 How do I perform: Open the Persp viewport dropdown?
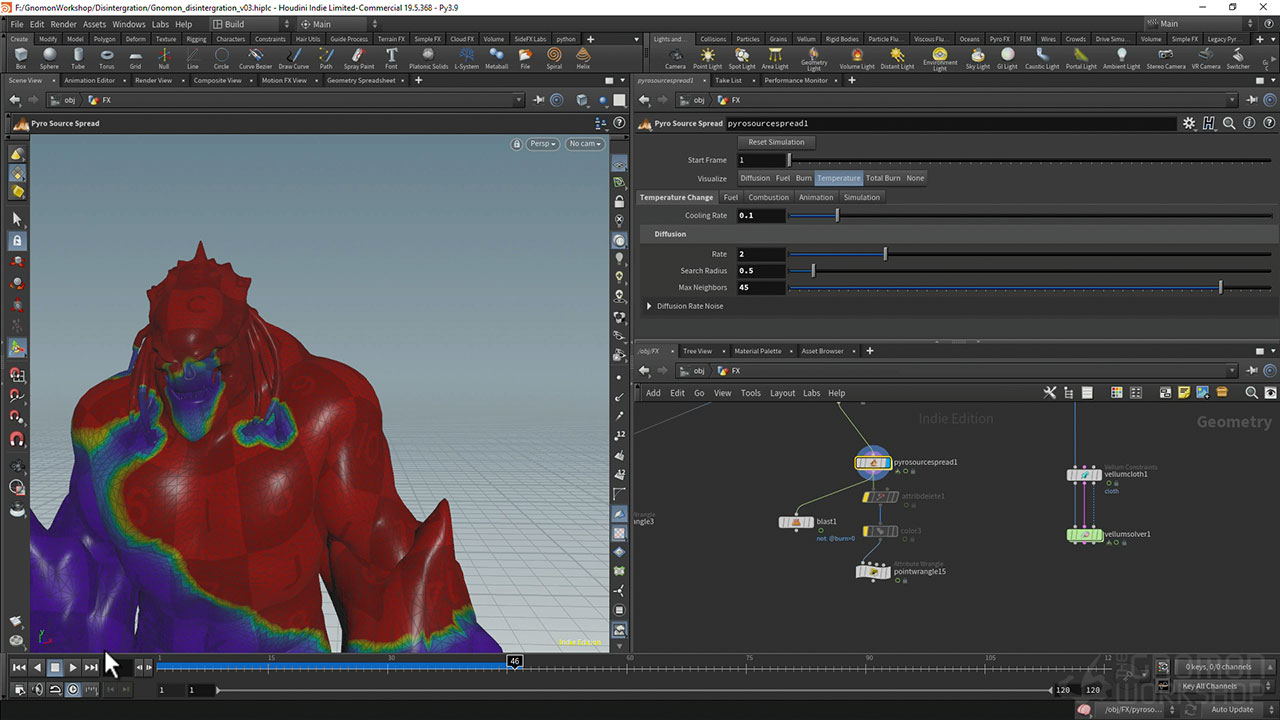click(542, 144)
